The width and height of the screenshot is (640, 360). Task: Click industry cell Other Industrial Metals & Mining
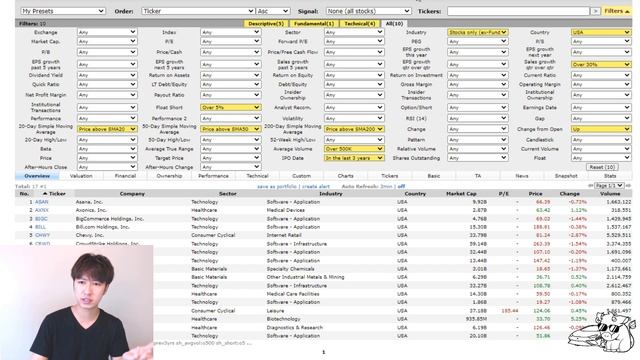[305, 277]
